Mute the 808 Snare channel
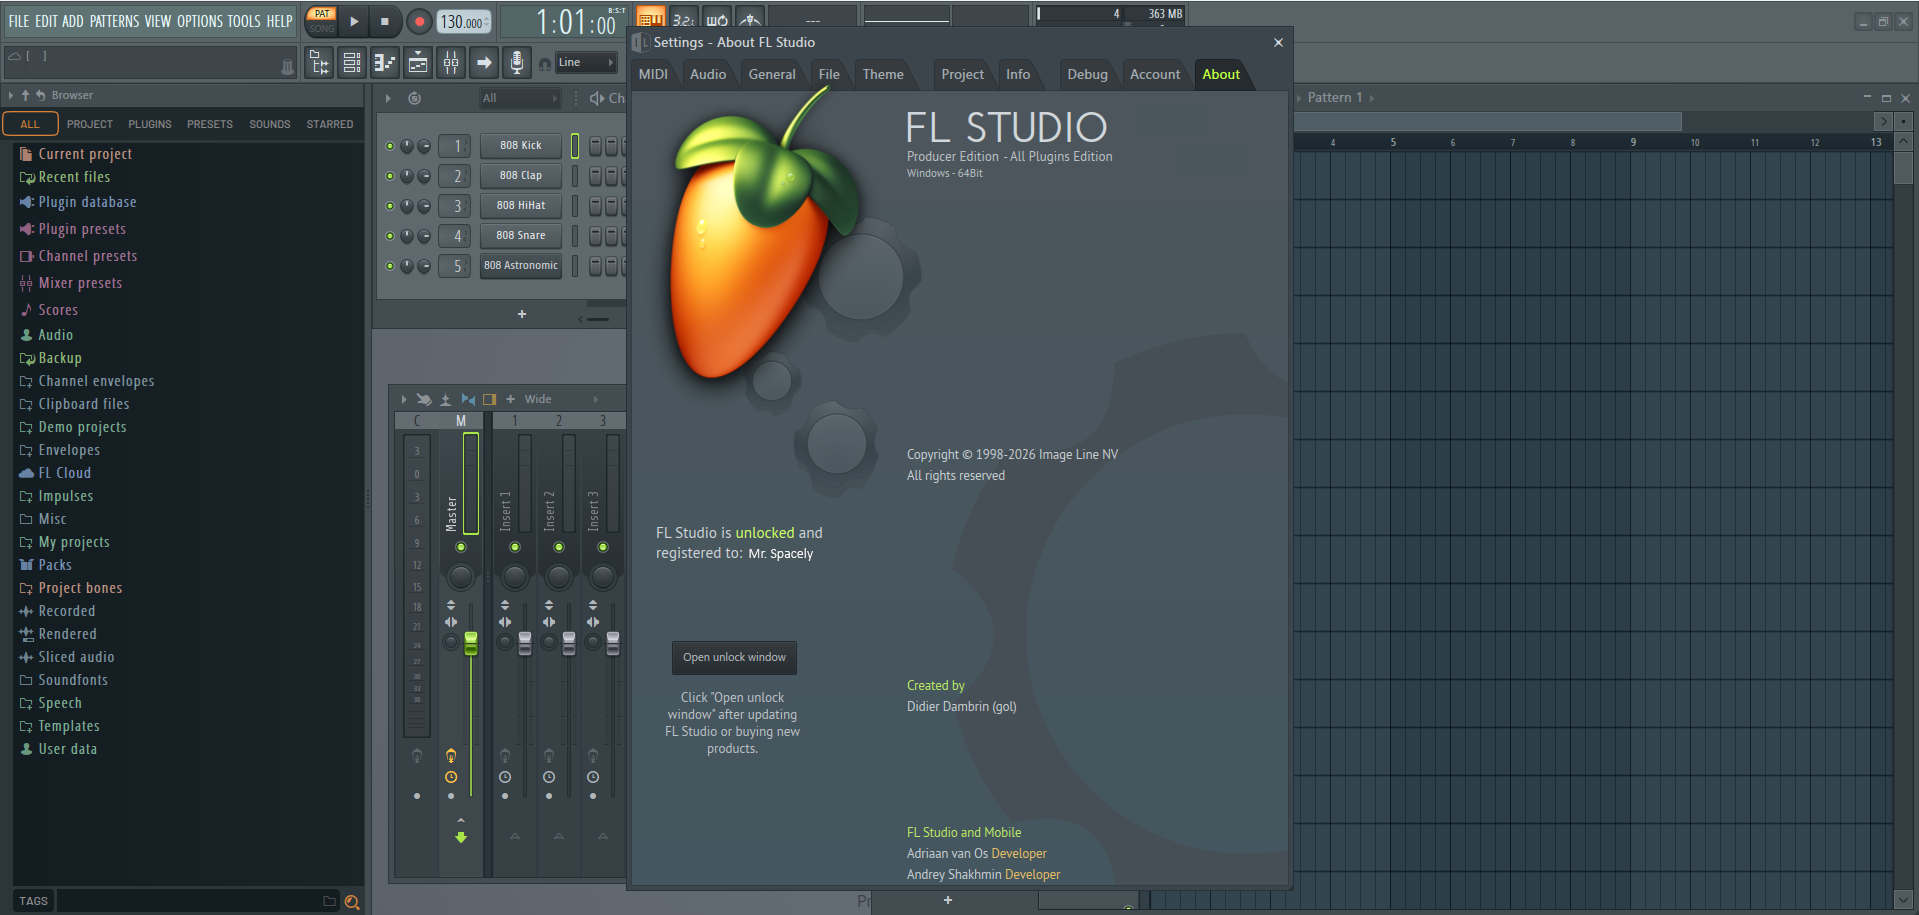1919x915 pixels. 390,236
